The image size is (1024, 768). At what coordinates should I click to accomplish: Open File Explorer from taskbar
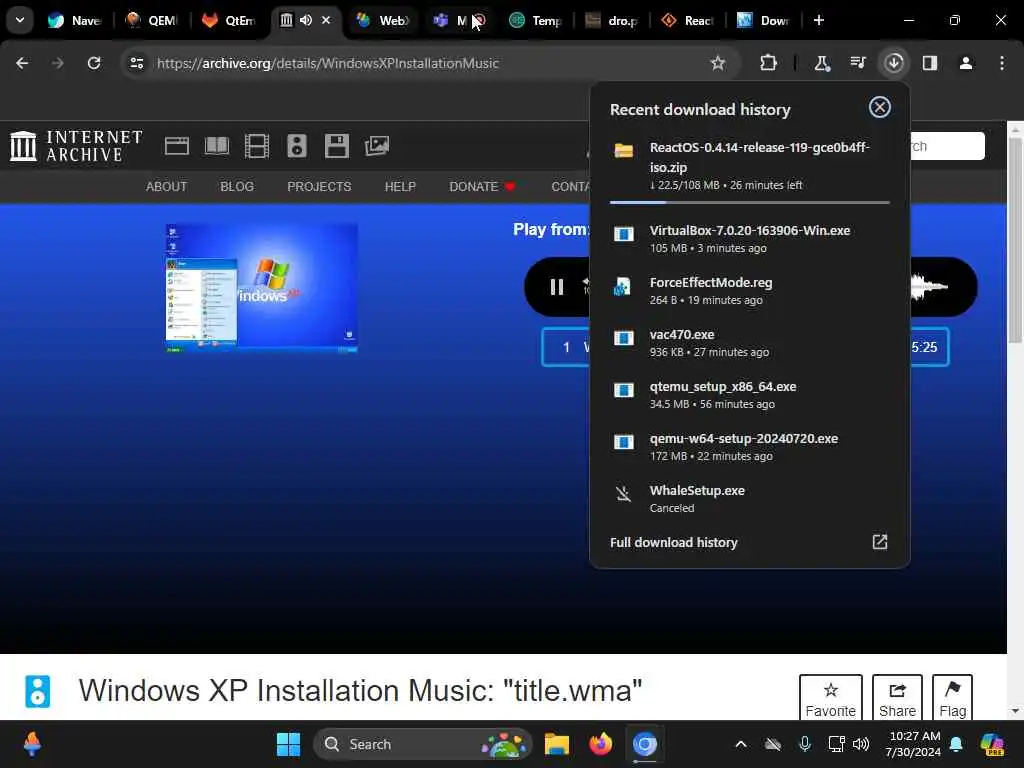coord(556,744)
